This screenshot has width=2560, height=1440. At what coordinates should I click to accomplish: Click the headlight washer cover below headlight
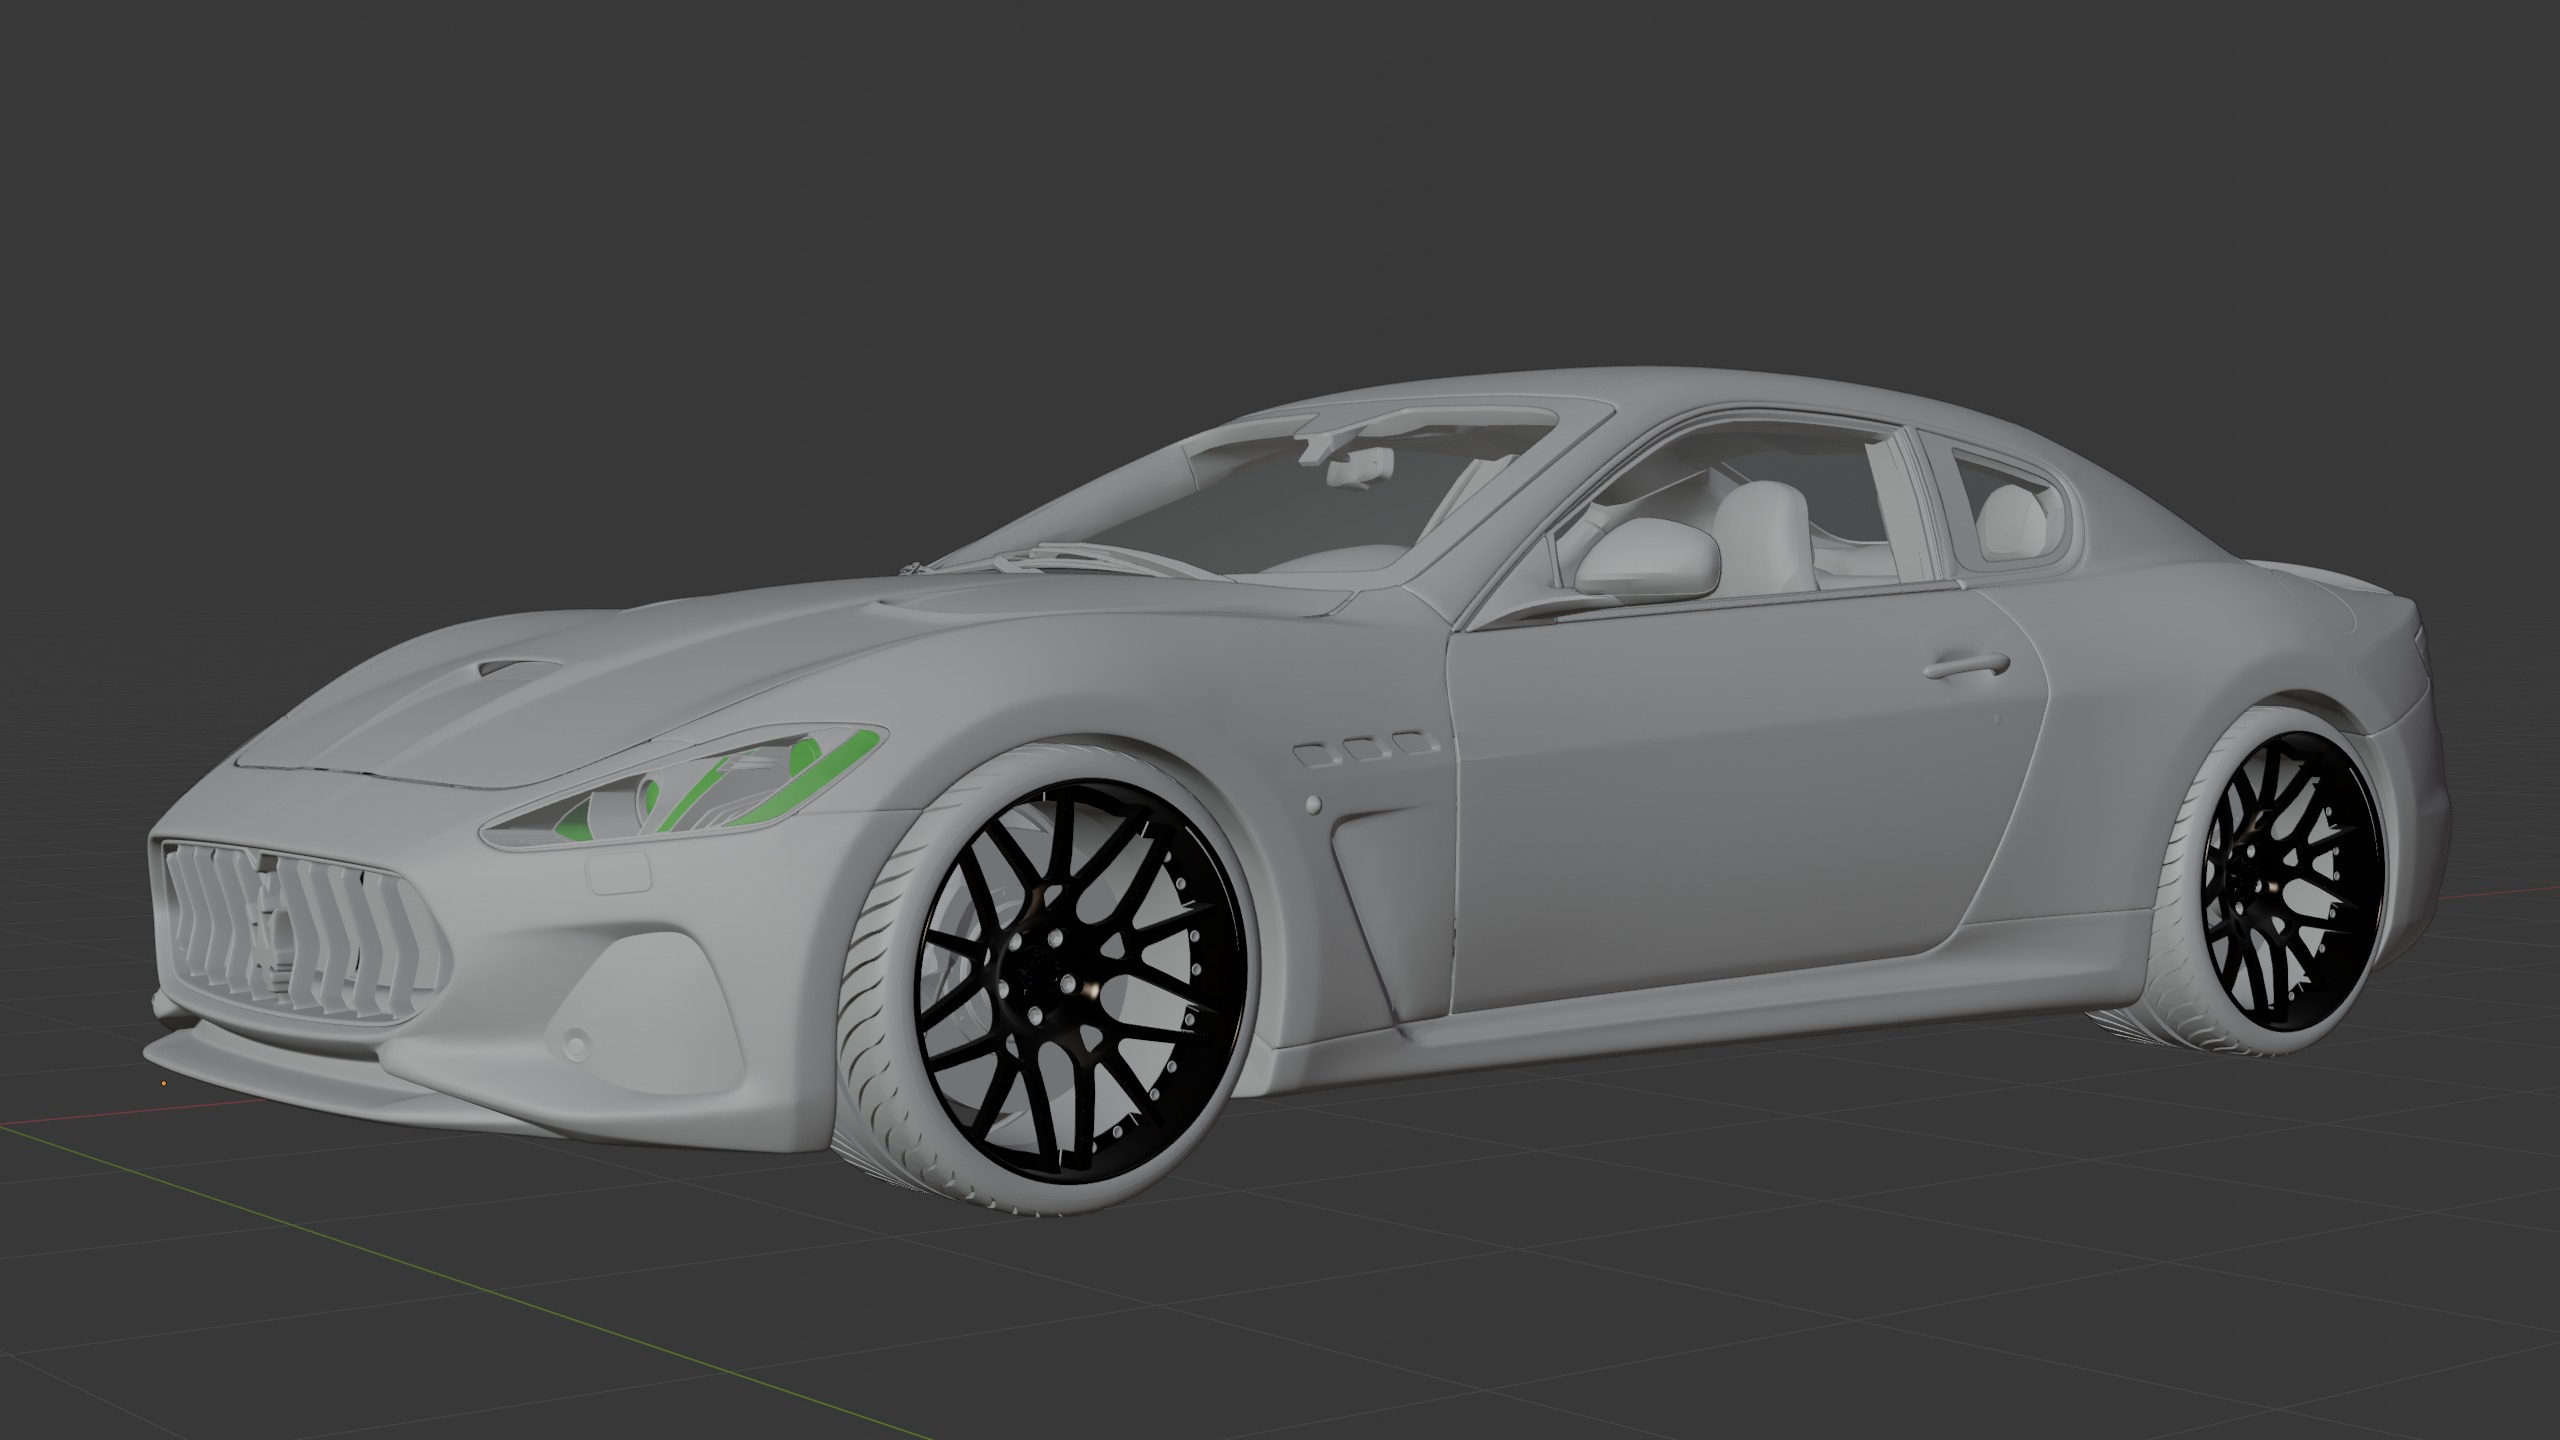click(617, 875)
